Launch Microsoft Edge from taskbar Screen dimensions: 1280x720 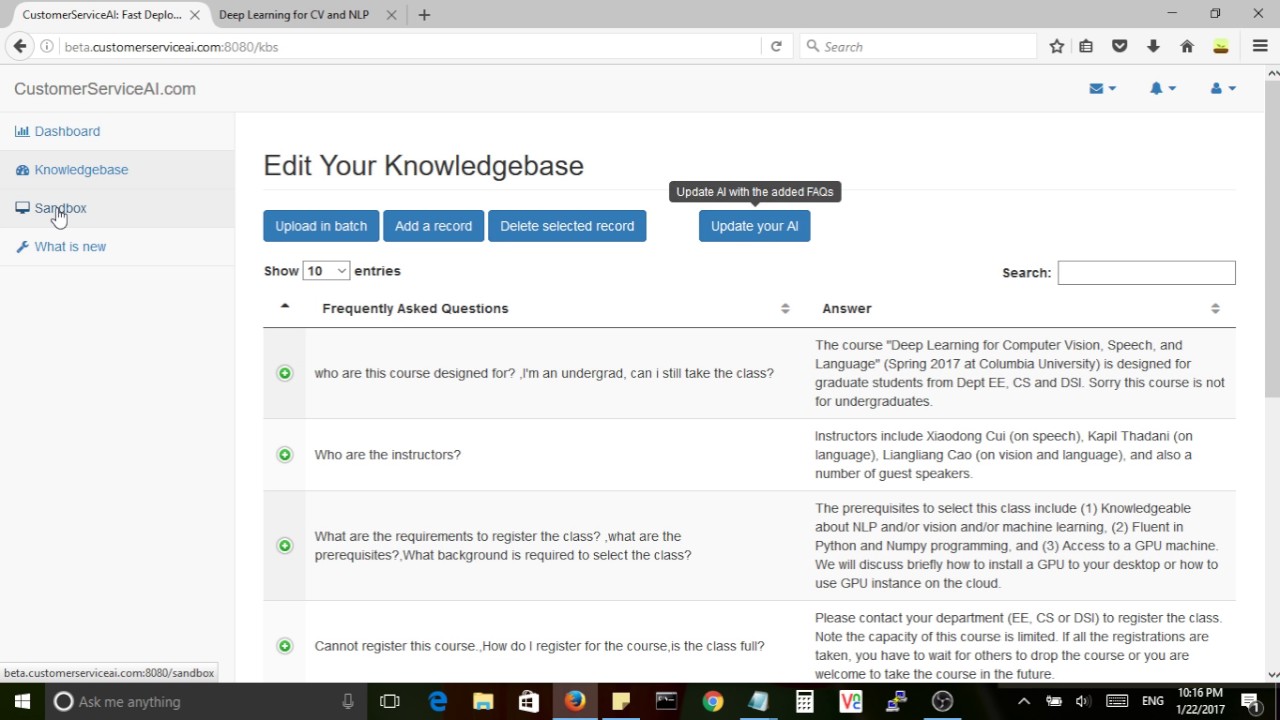[437, 702]
